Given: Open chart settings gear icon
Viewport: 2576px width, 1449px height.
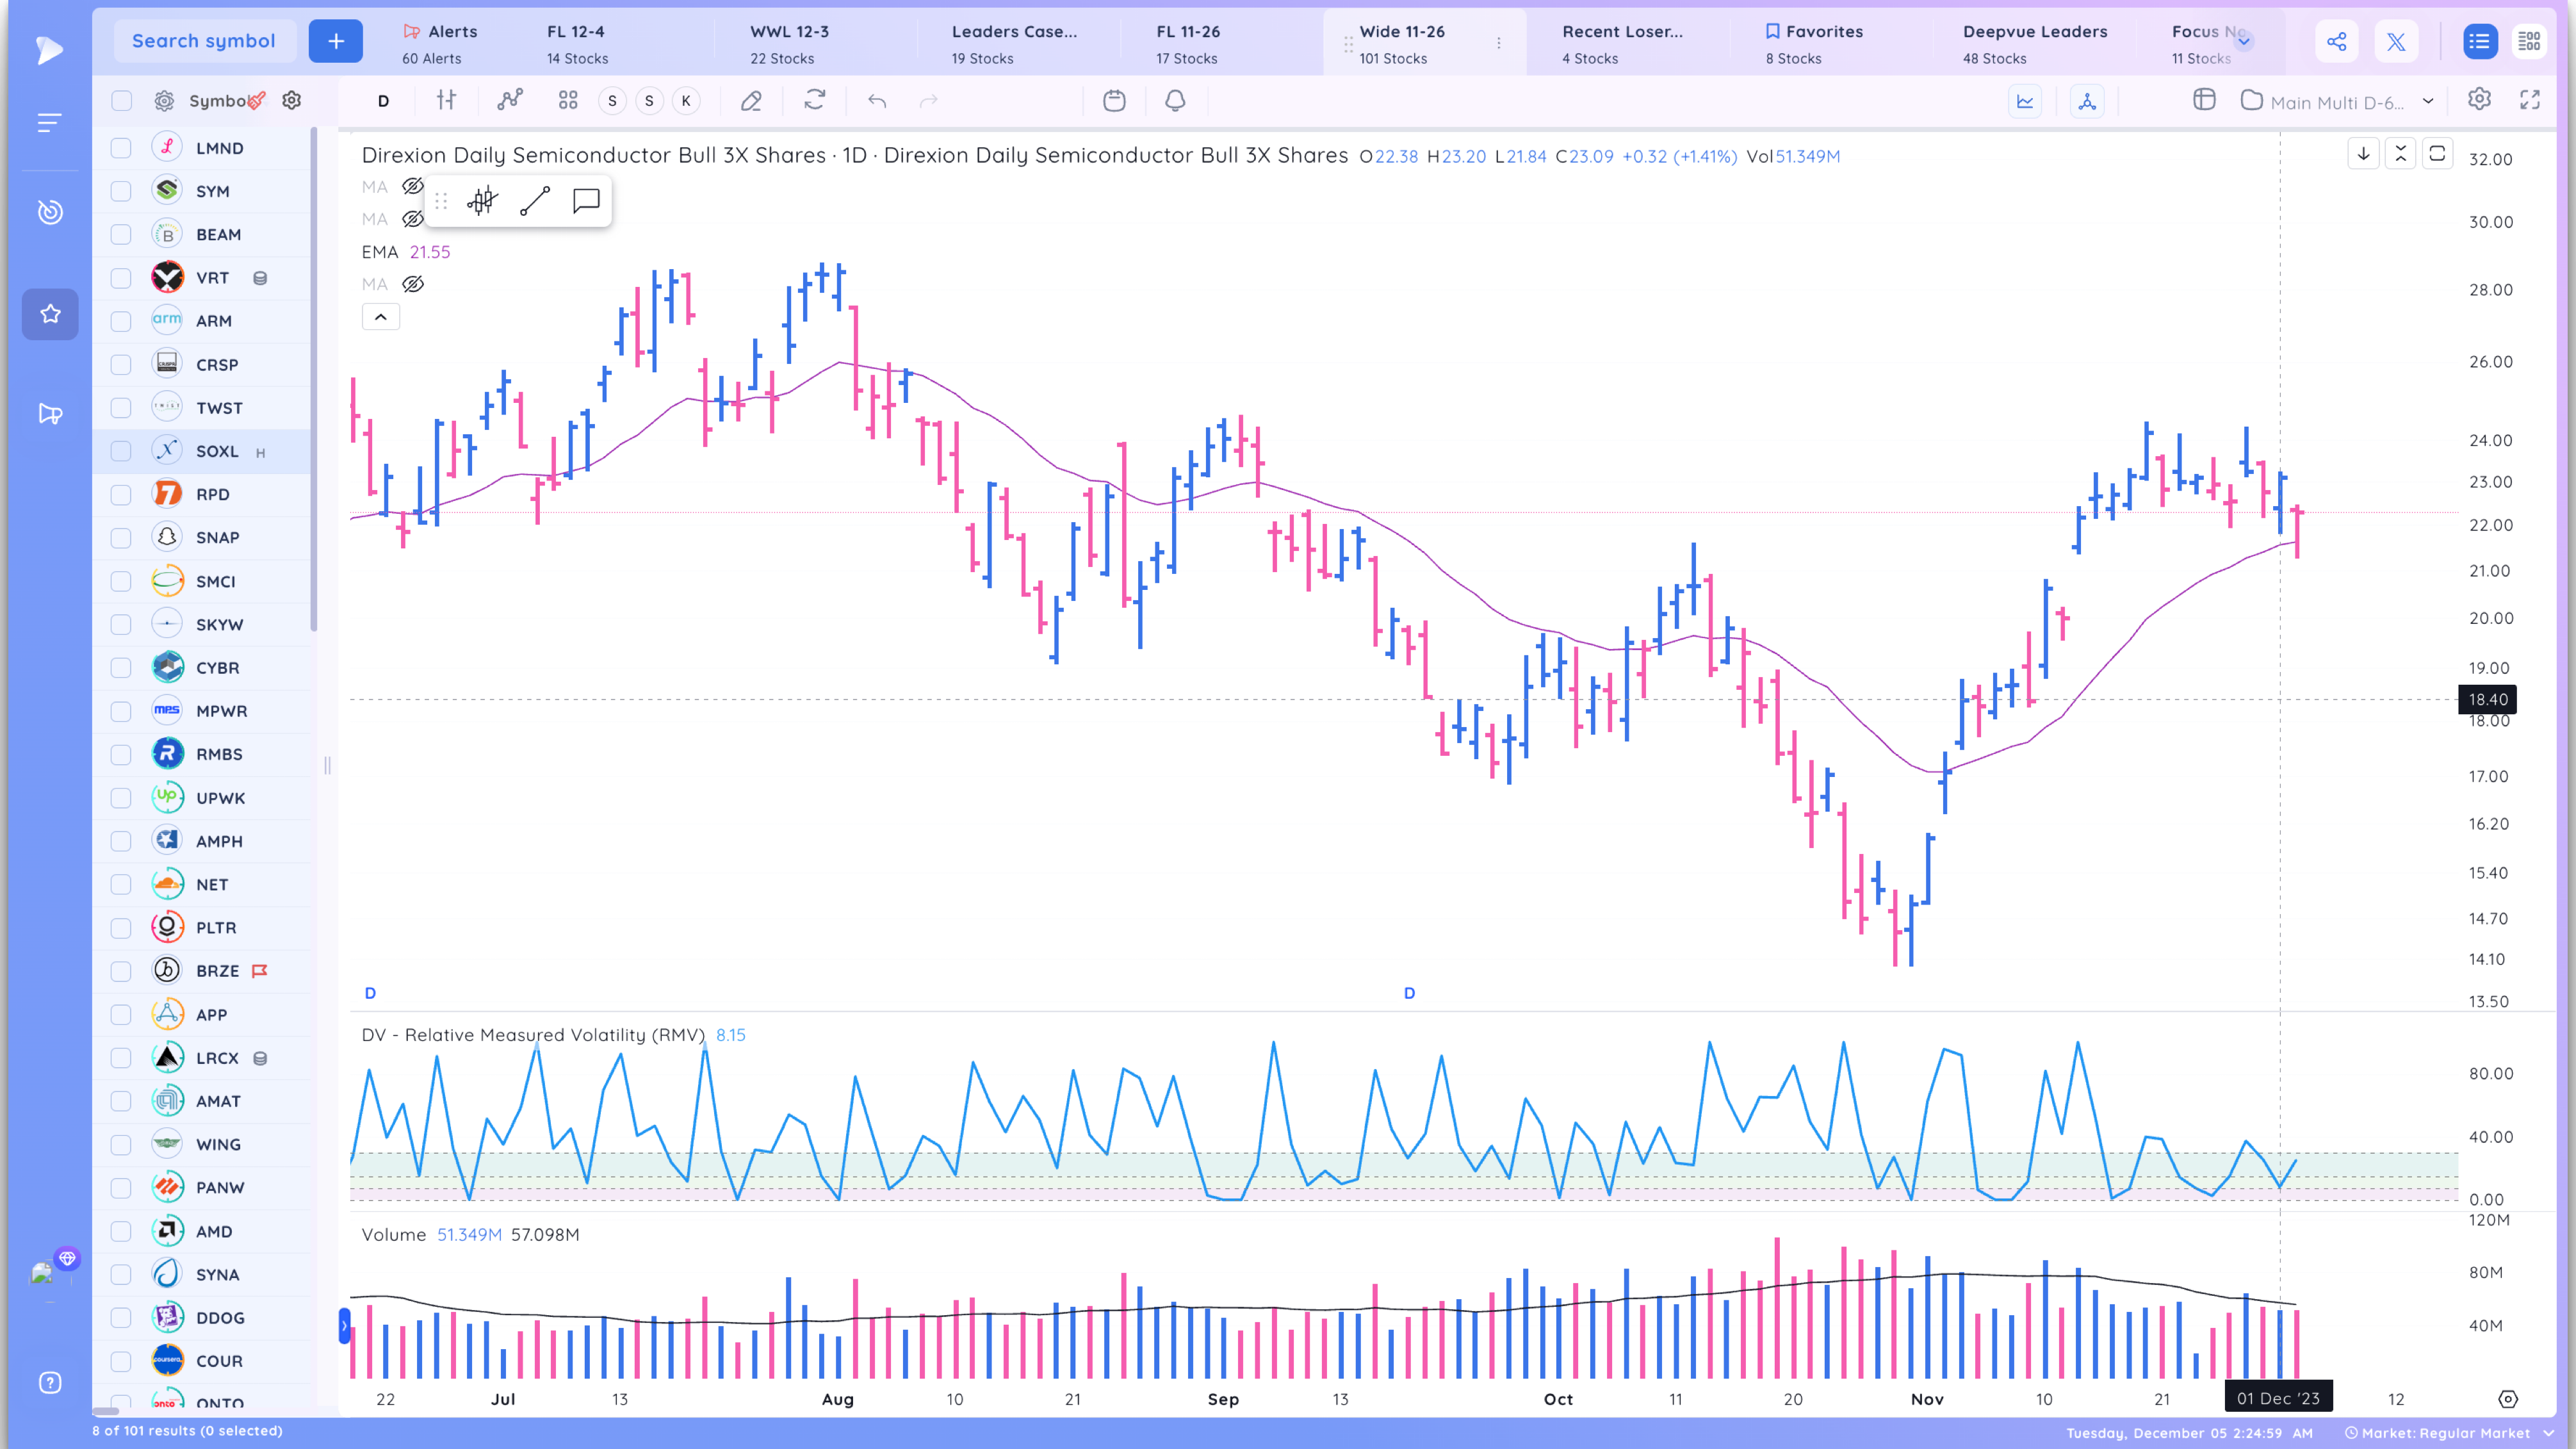Looking at the screenshot, I should (2479, 99).
